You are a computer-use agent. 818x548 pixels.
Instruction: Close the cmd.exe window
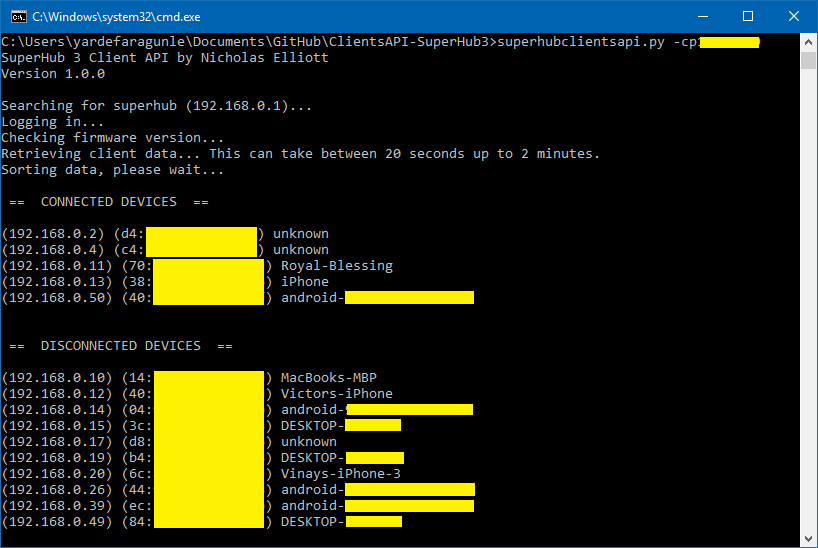[793, 17]
